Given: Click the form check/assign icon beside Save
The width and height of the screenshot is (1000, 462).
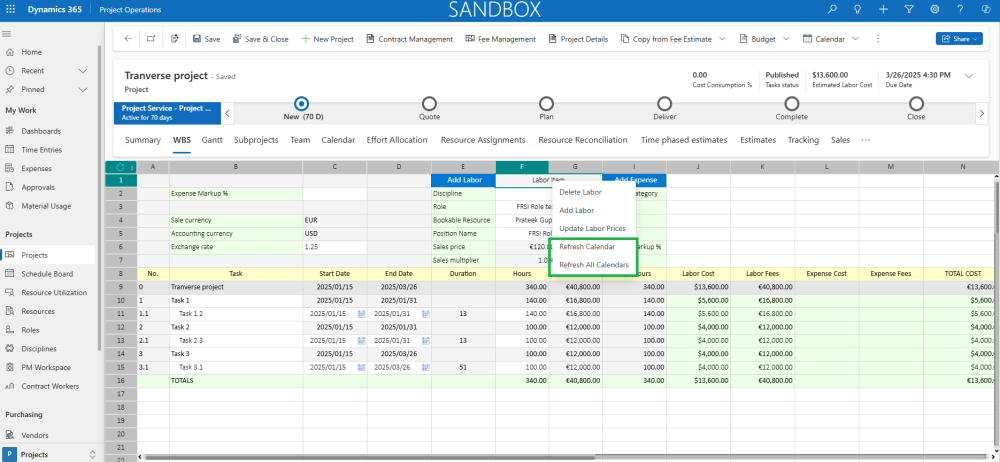Looking at the screenshot, I should pos(175,39).
